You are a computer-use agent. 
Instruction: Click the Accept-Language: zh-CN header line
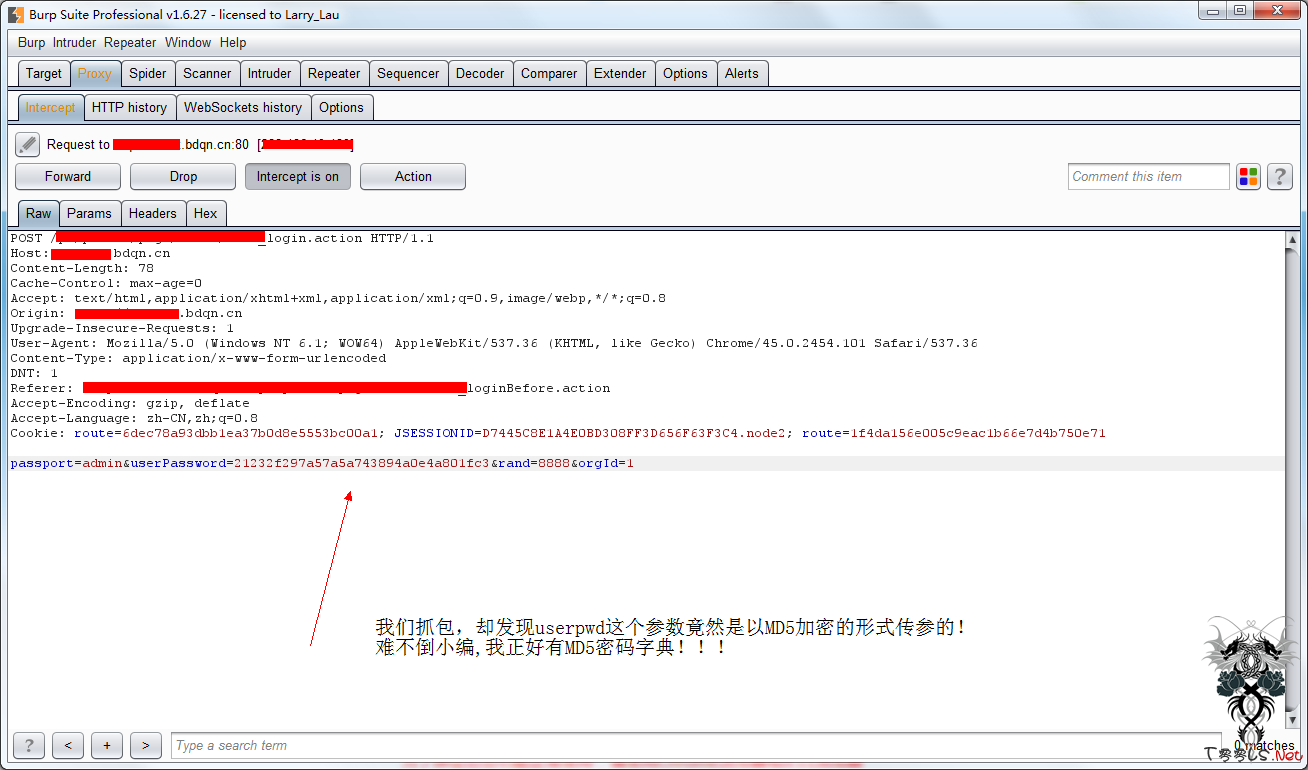pos(134,418)
